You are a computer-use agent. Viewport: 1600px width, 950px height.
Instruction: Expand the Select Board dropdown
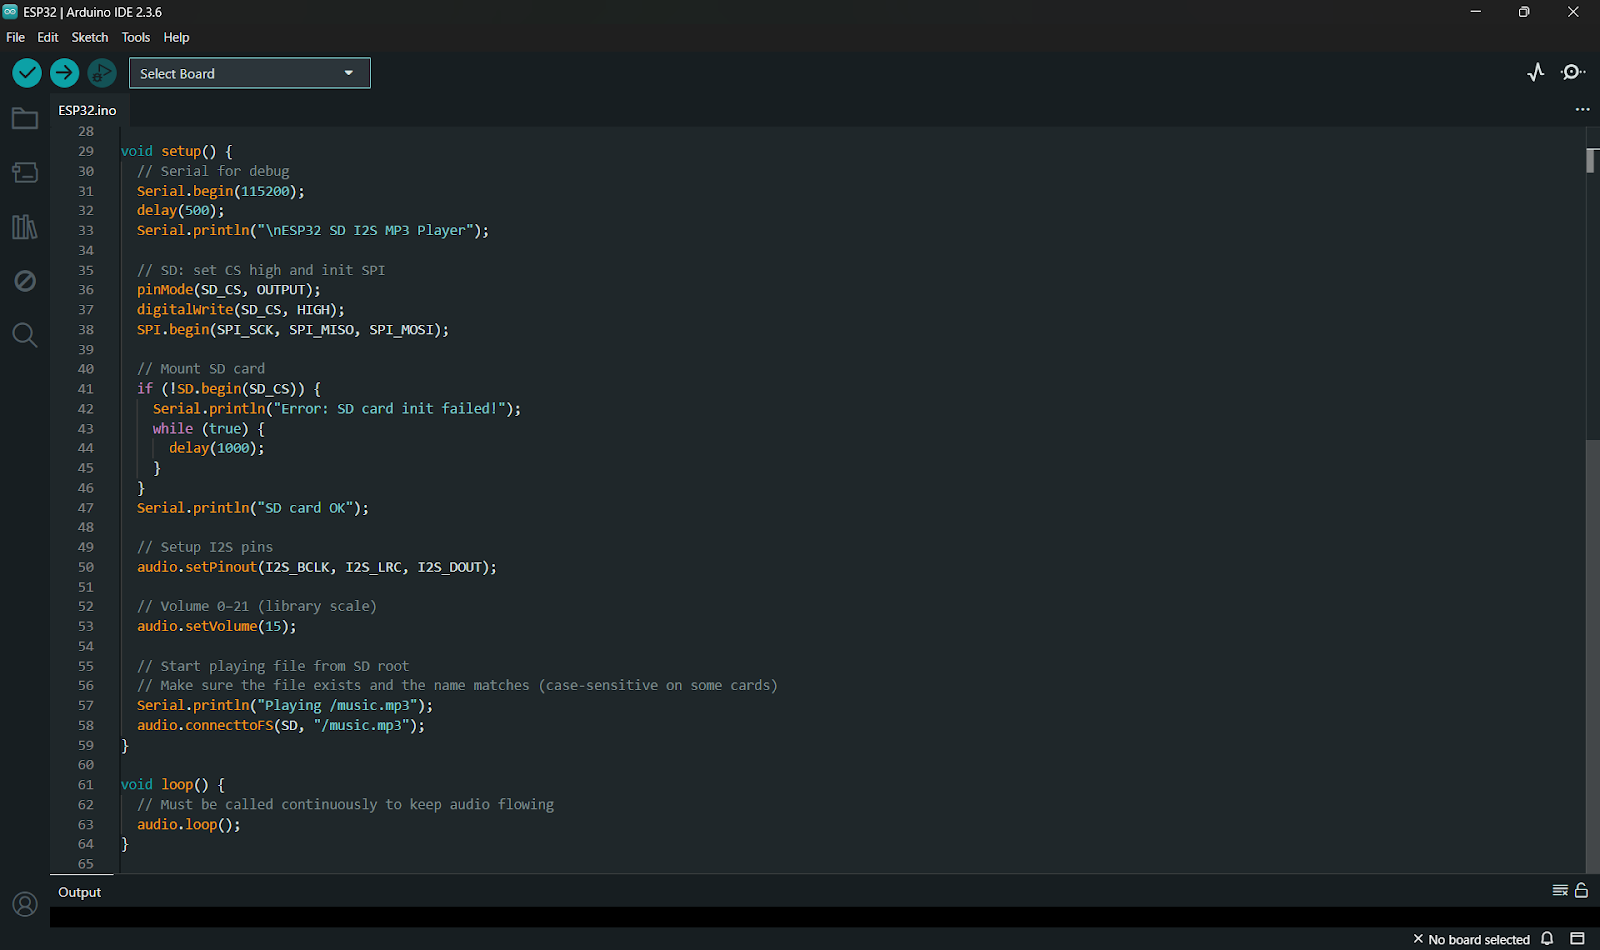point(249,73)
